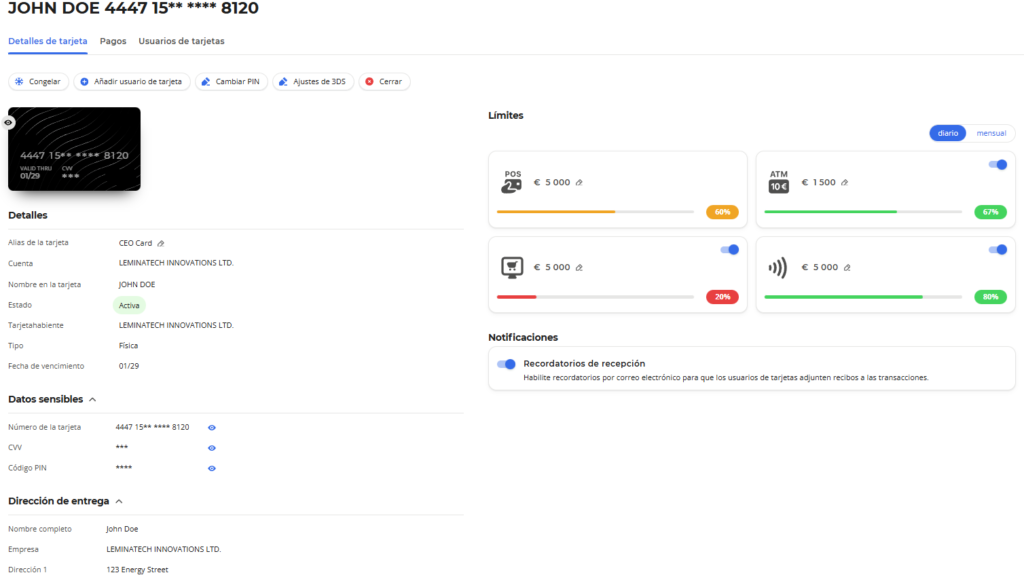This screenshot has height=575, width=1024.
Task: Collapse the Dirección de entrega section
Action: click(119, 501)
